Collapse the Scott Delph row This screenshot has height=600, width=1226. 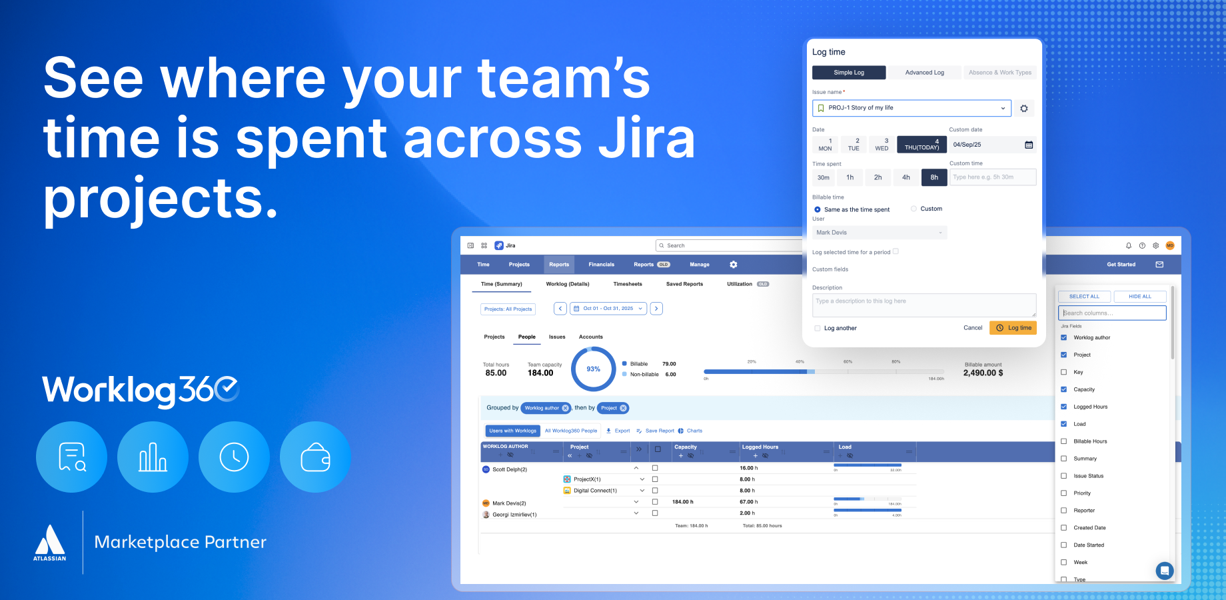pos(636,468)
